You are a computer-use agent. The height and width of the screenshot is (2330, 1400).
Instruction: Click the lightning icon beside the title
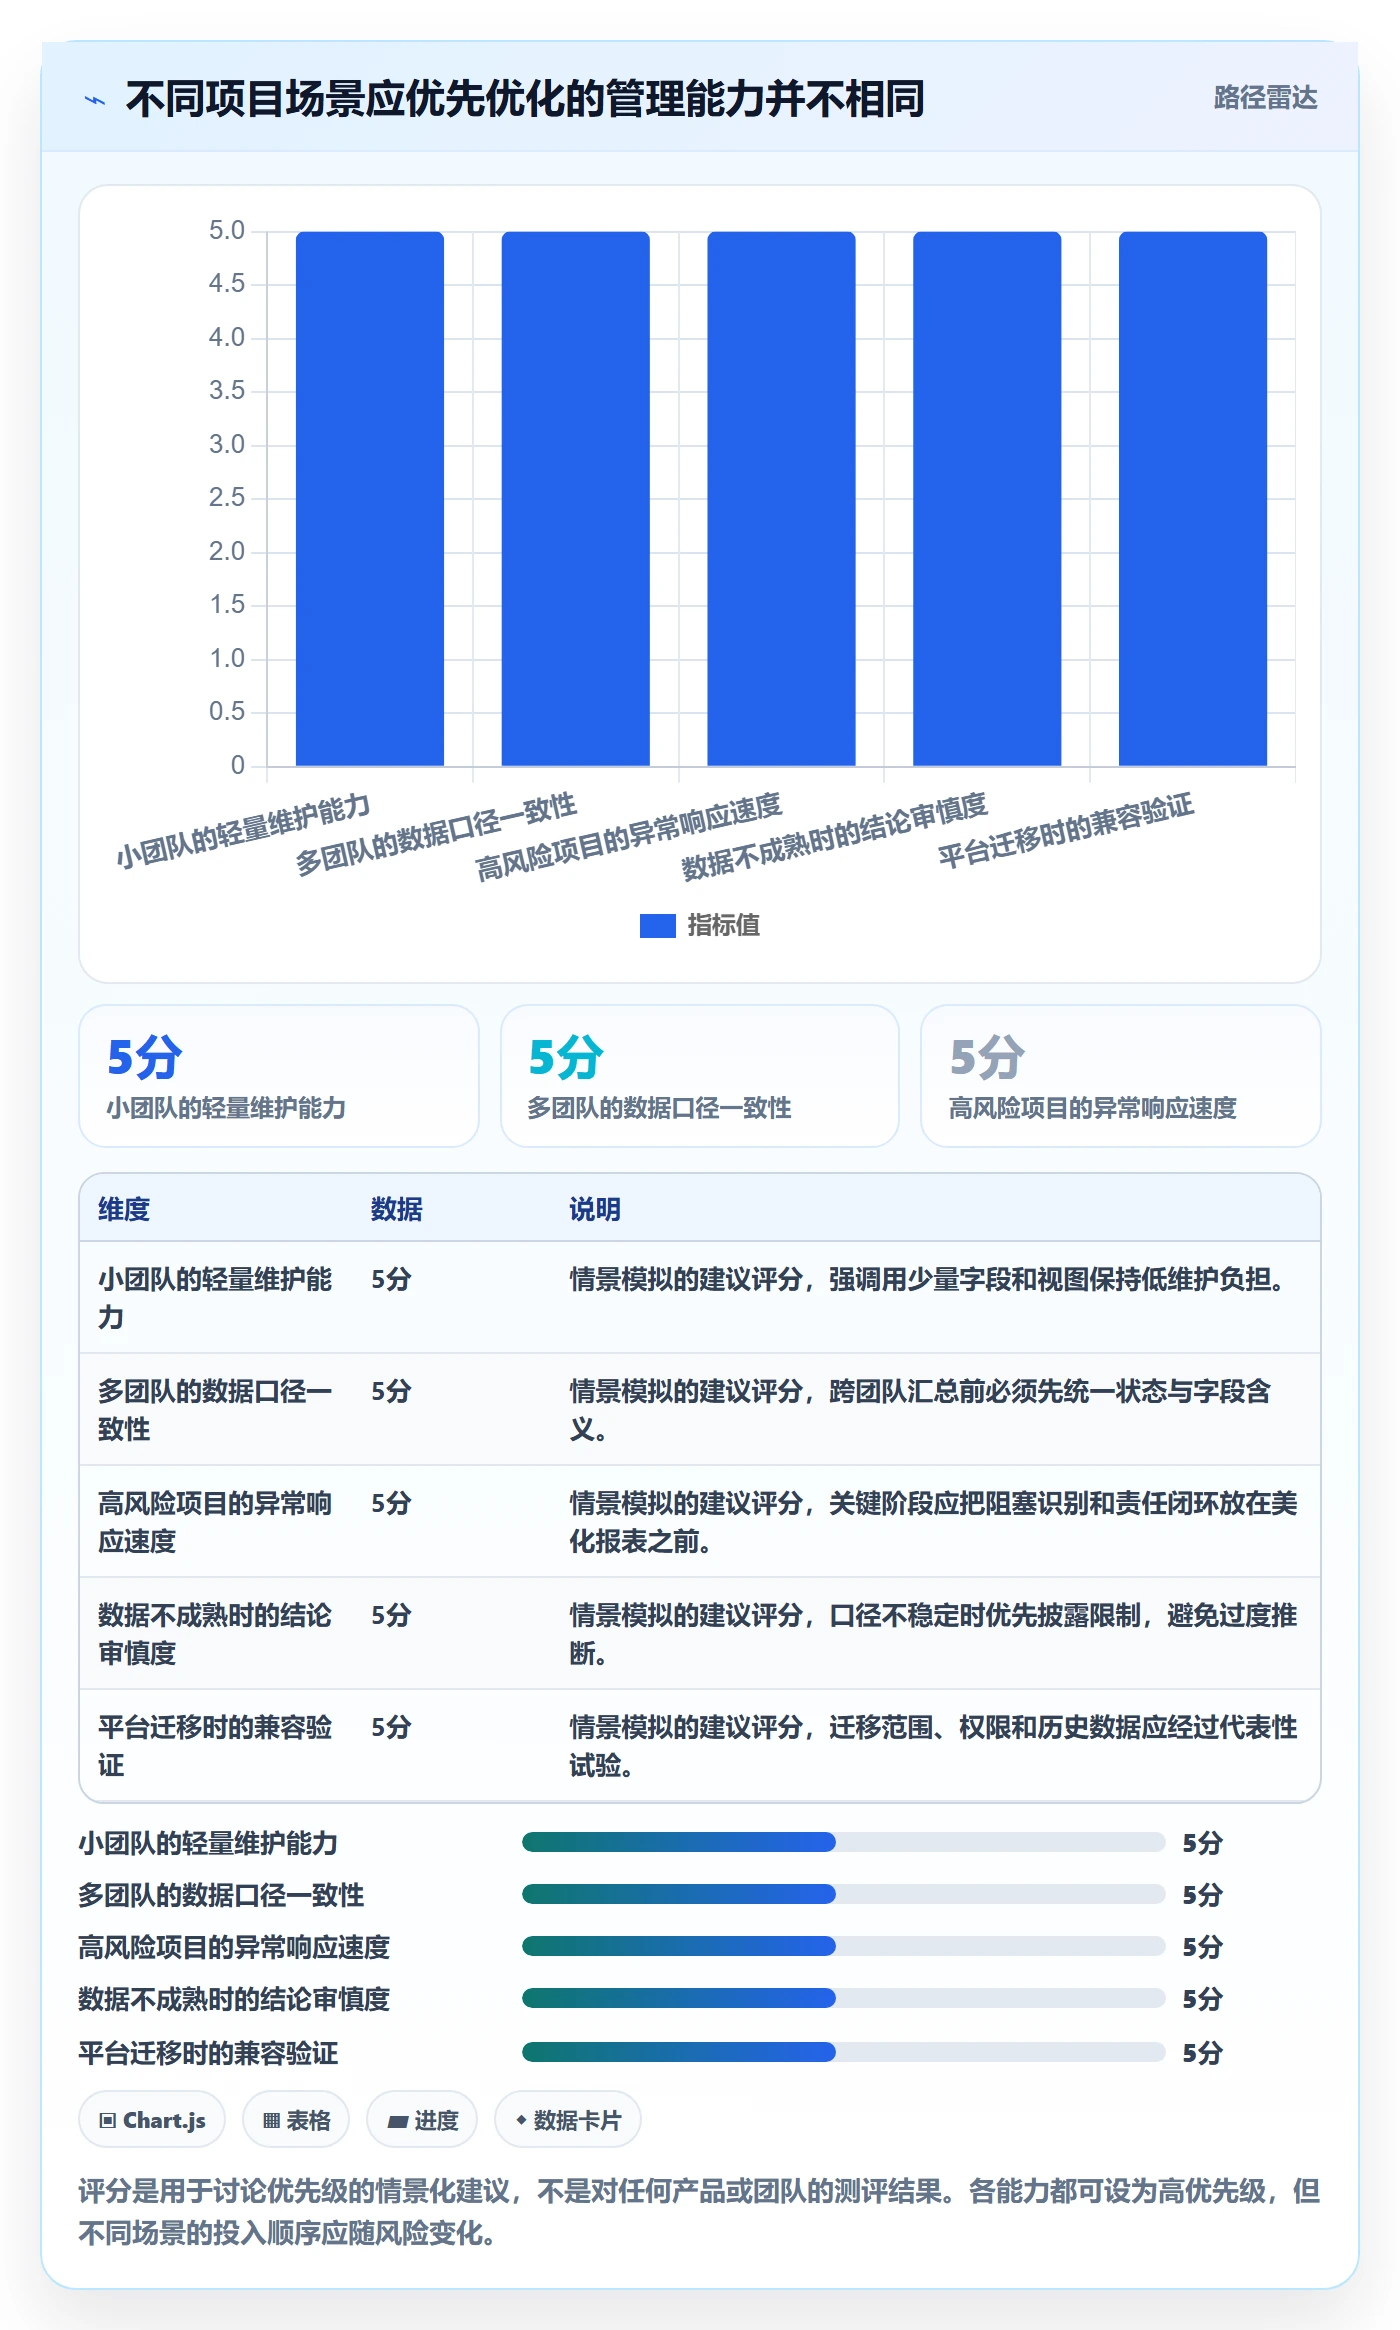(95, 100)
